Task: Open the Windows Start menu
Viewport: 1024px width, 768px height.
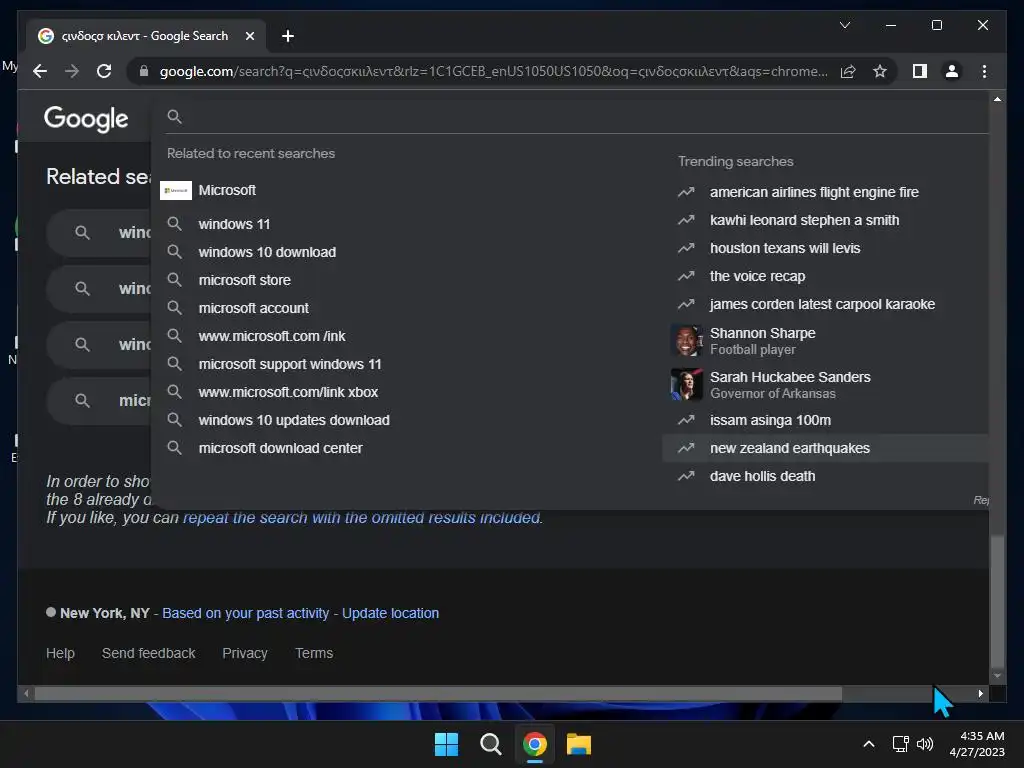Action: click(447, 744)
